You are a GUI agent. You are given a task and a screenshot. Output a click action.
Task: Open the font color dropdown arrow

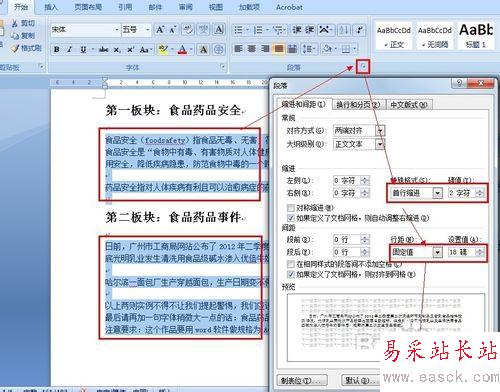coord(191,49)
